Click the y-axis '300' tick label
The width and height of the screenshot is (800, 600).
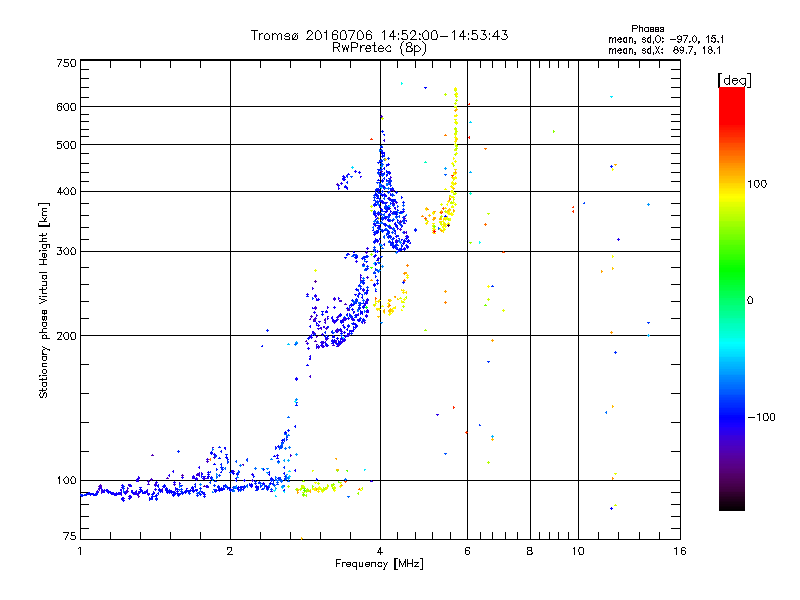click(66, 251)
